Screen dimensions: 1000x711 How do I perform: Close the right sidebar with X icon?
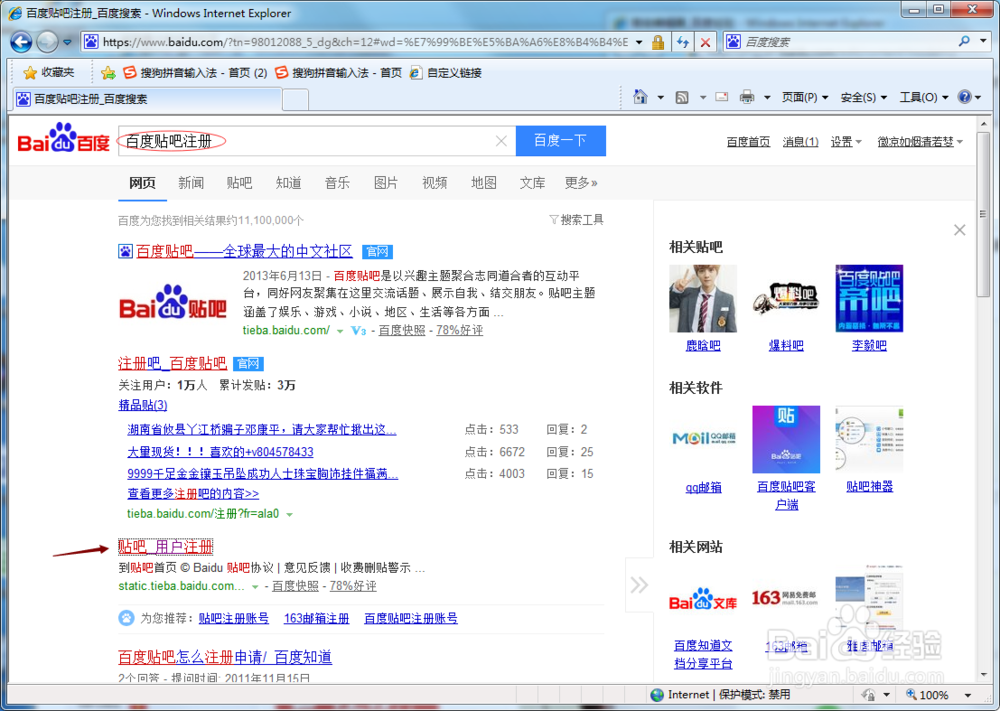tap(959, 230)
